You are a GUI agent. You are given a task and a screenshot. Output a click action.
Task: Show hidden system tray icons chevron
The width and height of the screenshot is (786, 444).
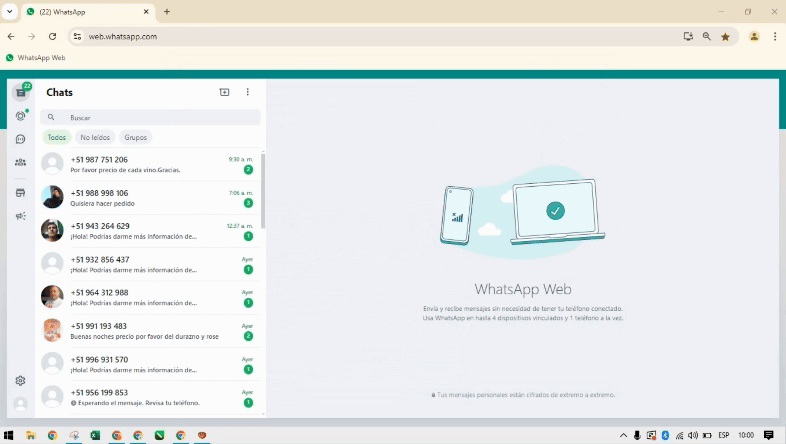(x=622, y=435)
